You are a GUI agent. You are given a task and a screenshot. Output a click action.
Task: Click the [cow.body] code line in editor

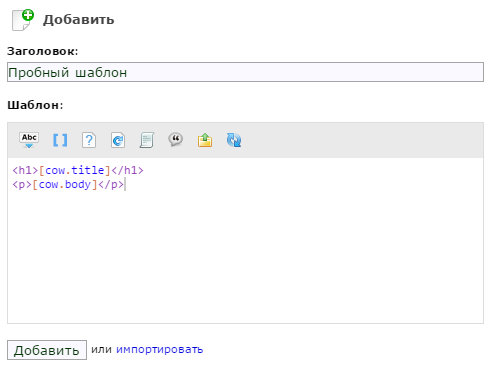point(68,184)
